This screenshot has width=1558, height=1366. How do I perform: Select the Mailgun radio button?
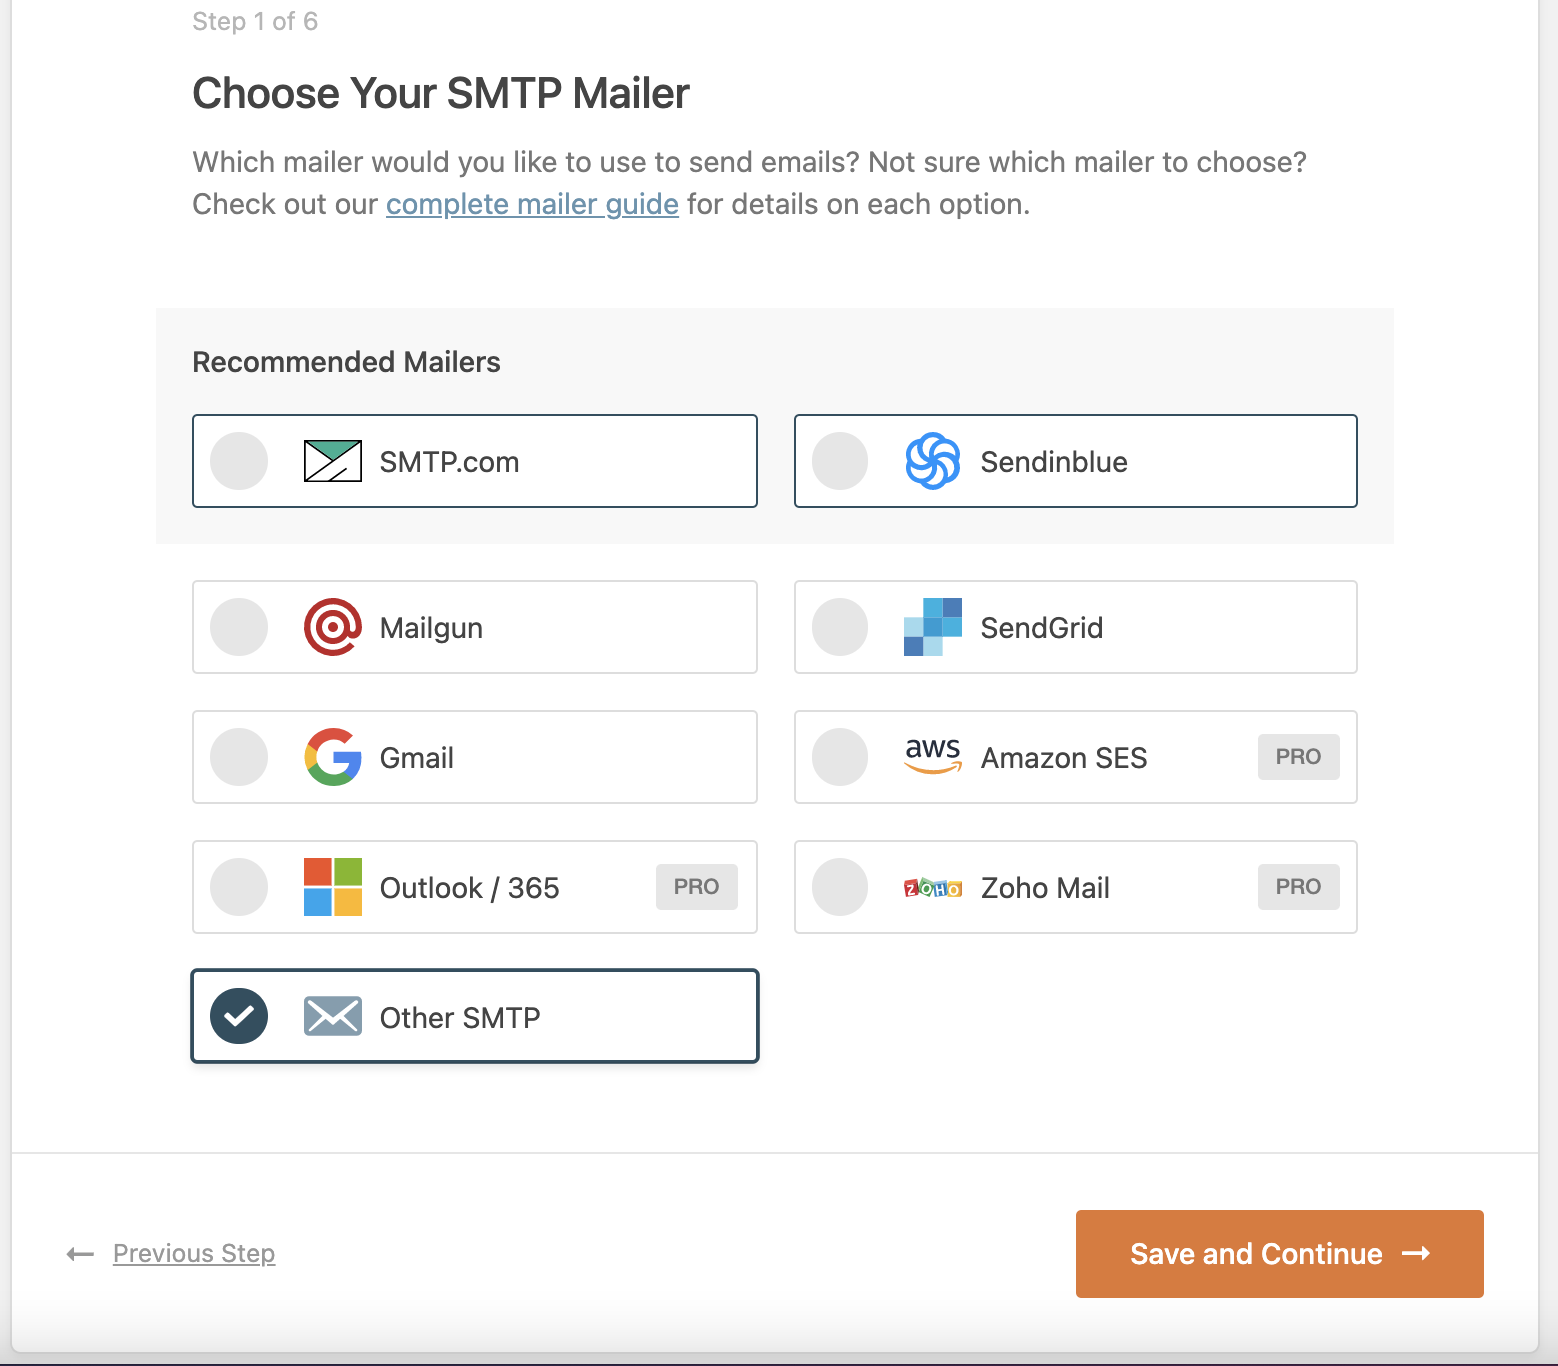(x=239, y=627)
